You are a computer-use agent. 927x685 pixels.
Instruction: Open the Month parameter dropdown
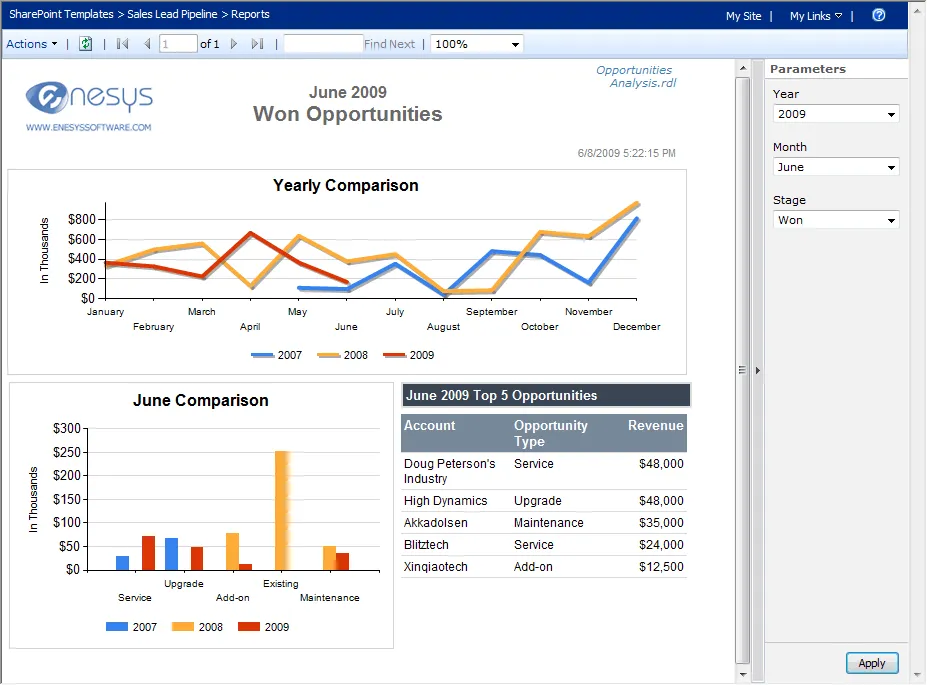[x=893, y=166]
